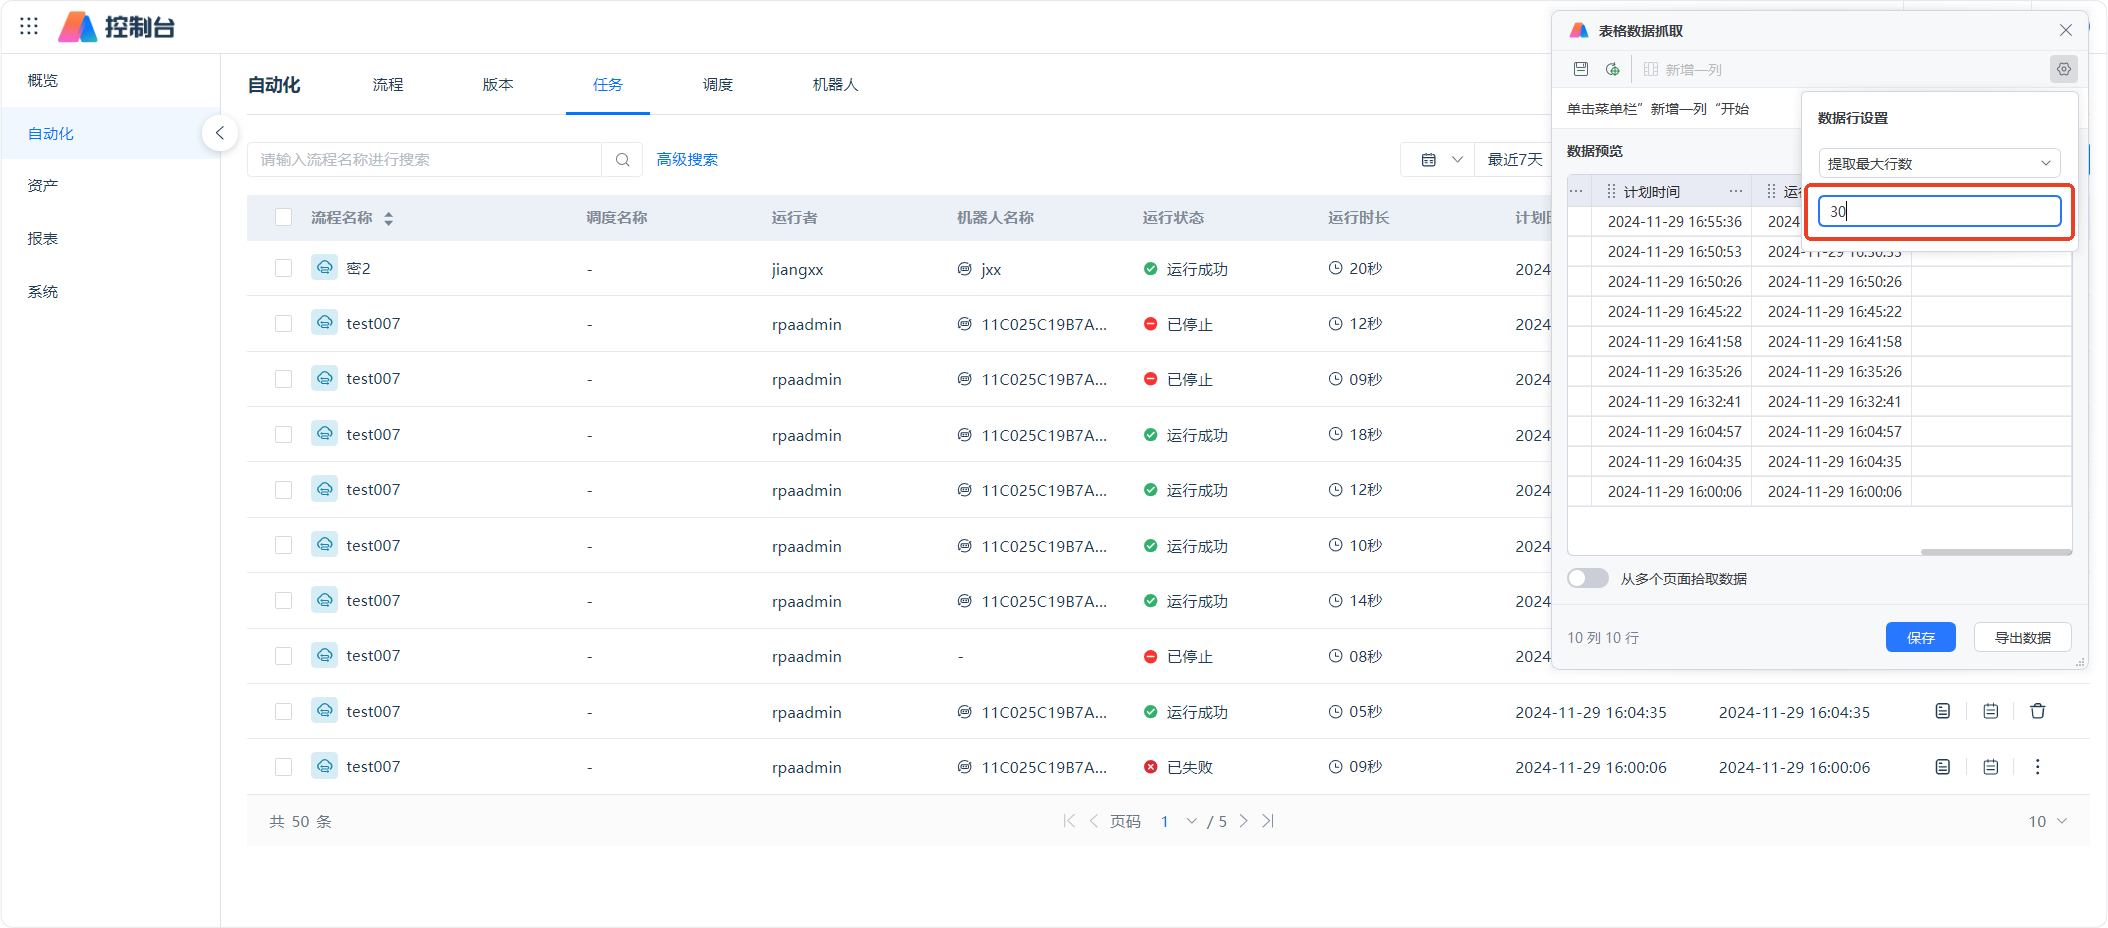The image size is (2108, 928).
Task: Go to first page arrow
Action: coord(1069,821)
